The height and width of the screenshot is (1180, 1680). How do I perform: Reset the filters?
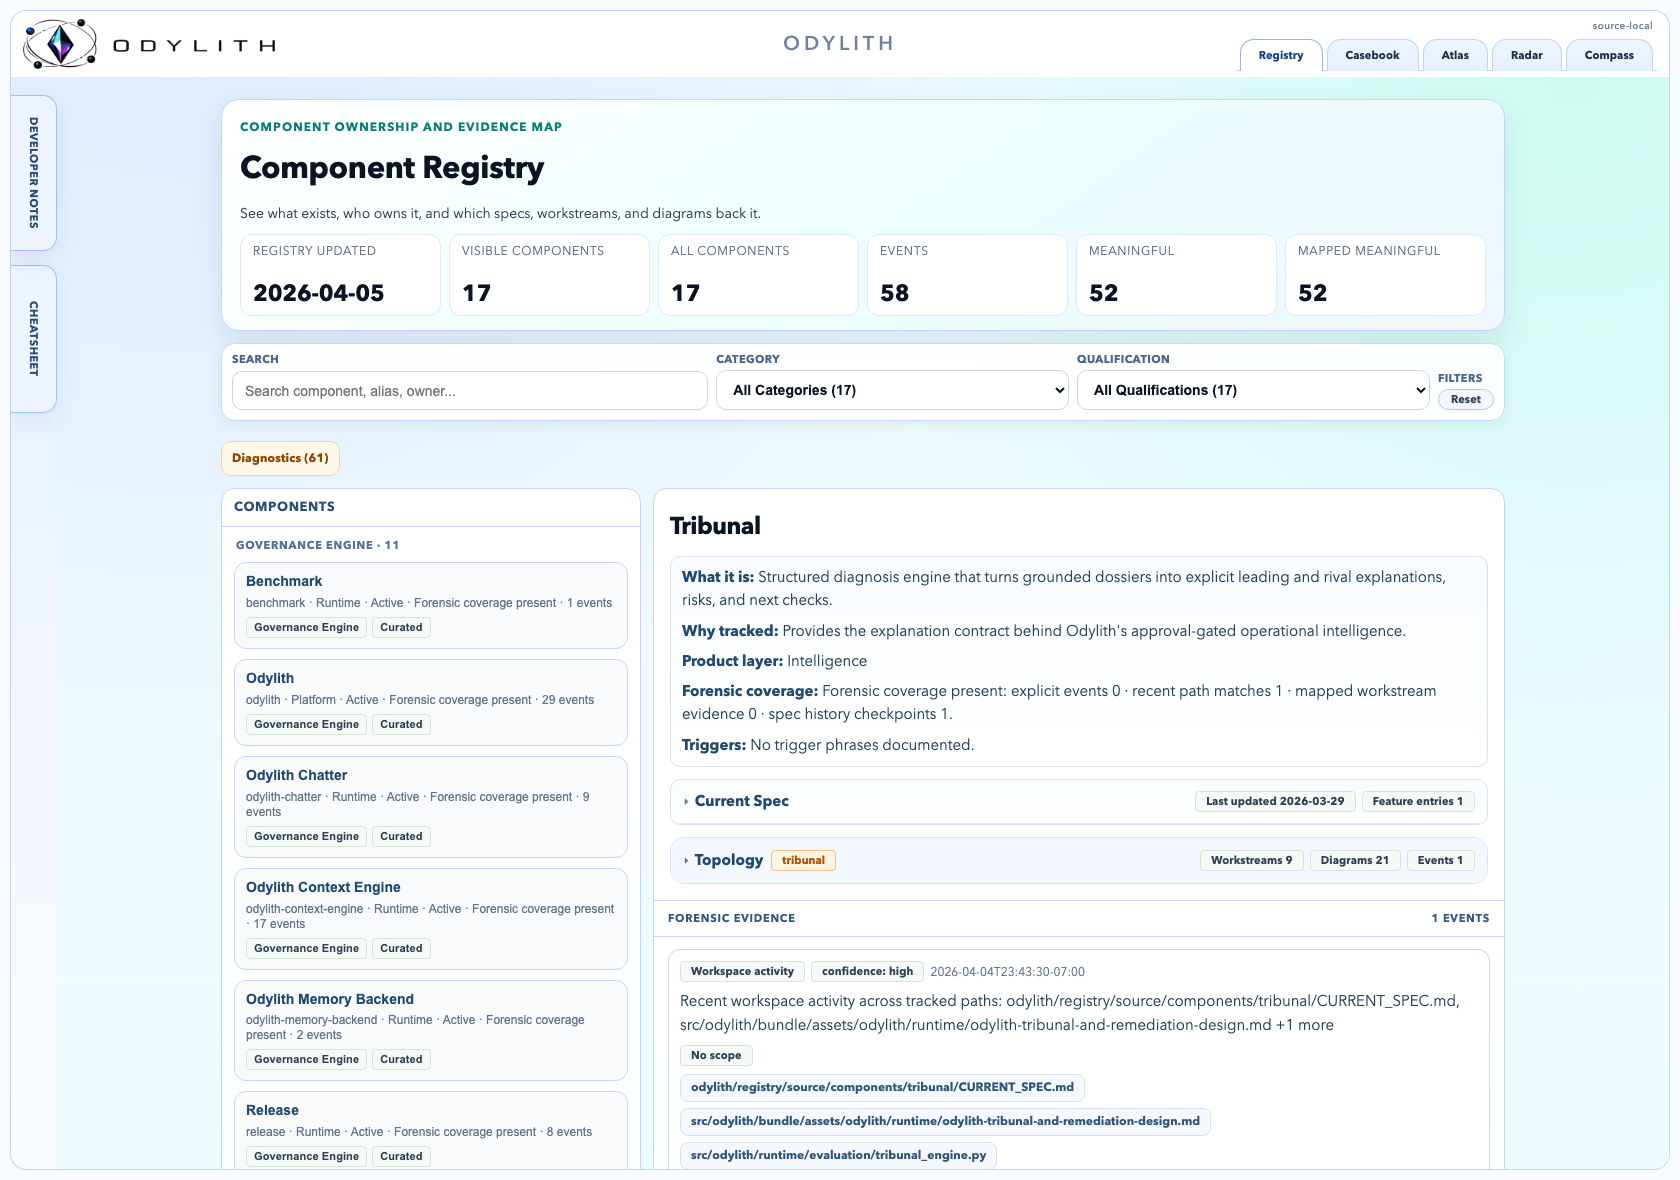pyautogui.click(x=1466, y=399)
